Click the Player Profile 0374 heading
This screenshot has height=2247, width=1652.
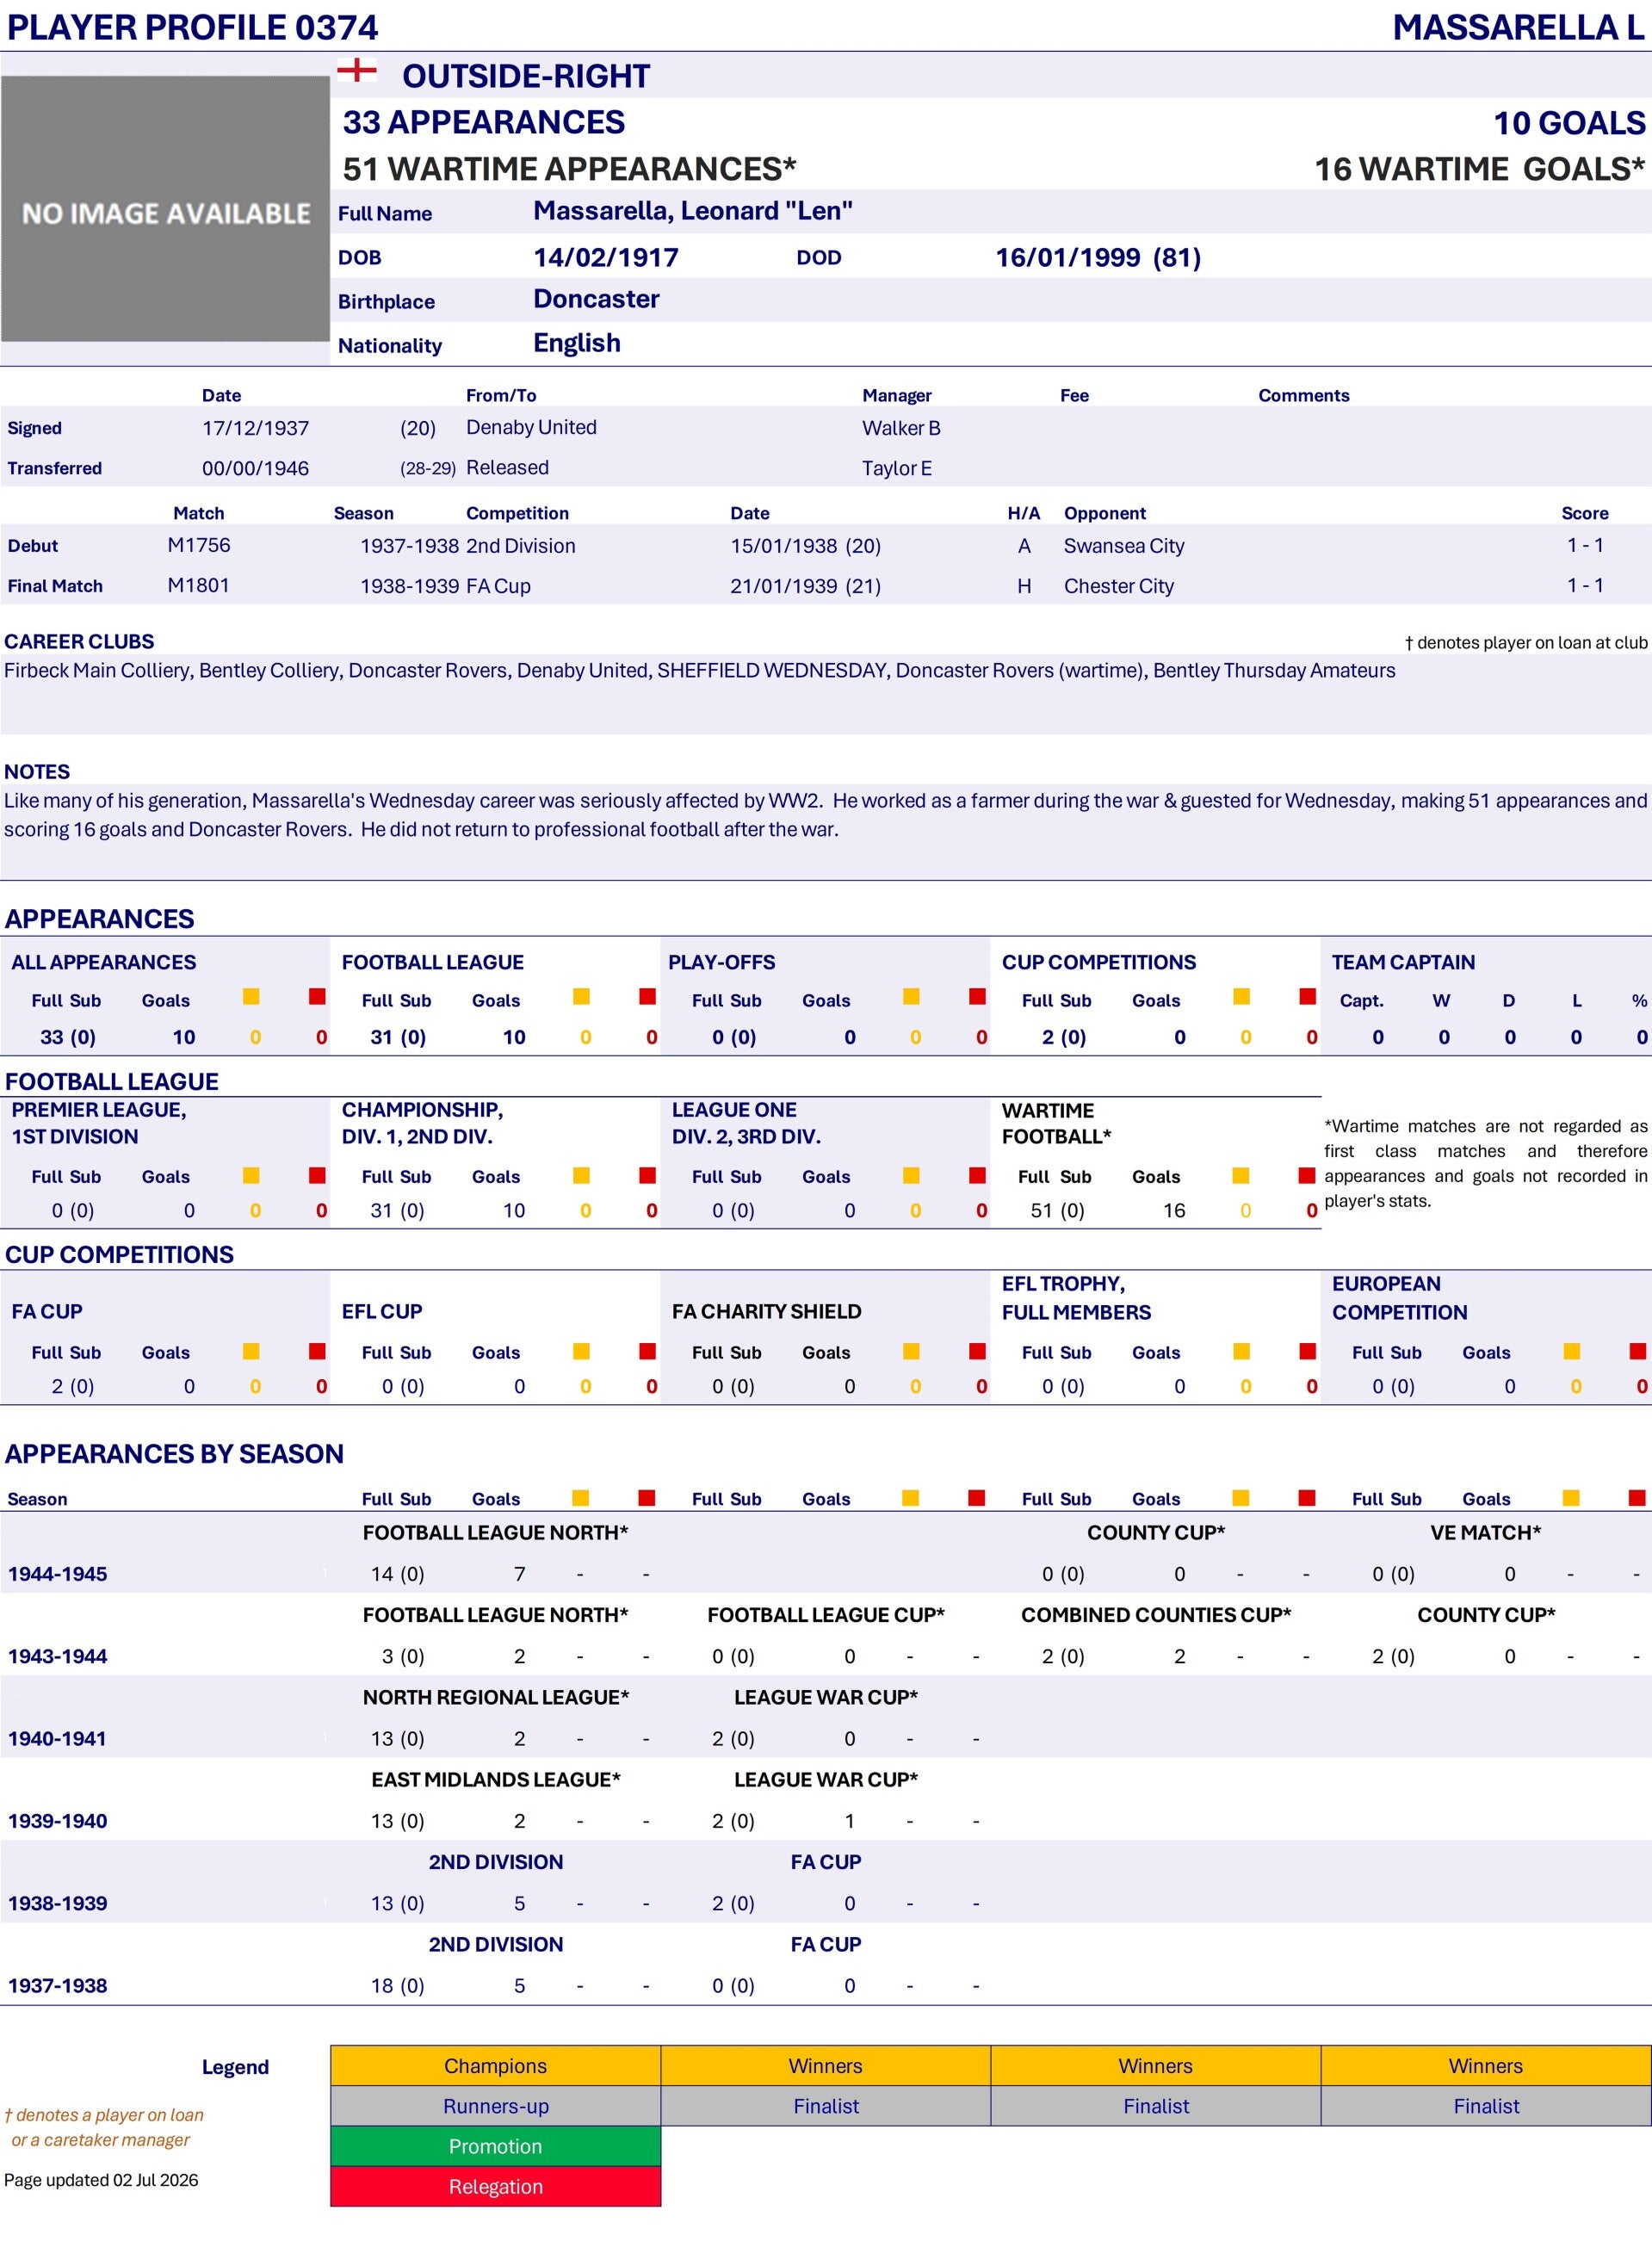click(193, 27)
